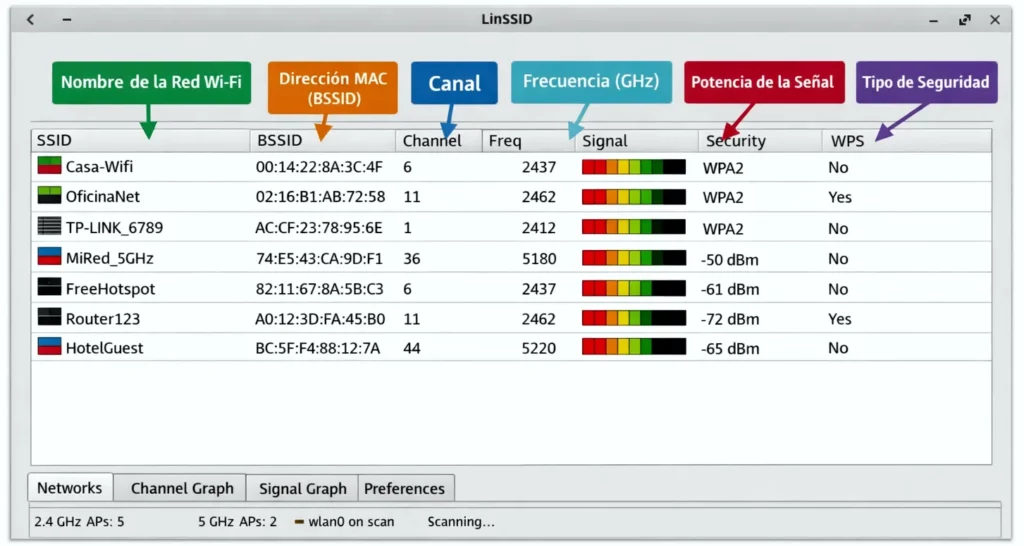The image size is (1024, 546).
Task: Click the TP-LINK_6789 network icon
Action: click(x=49, y=226)
